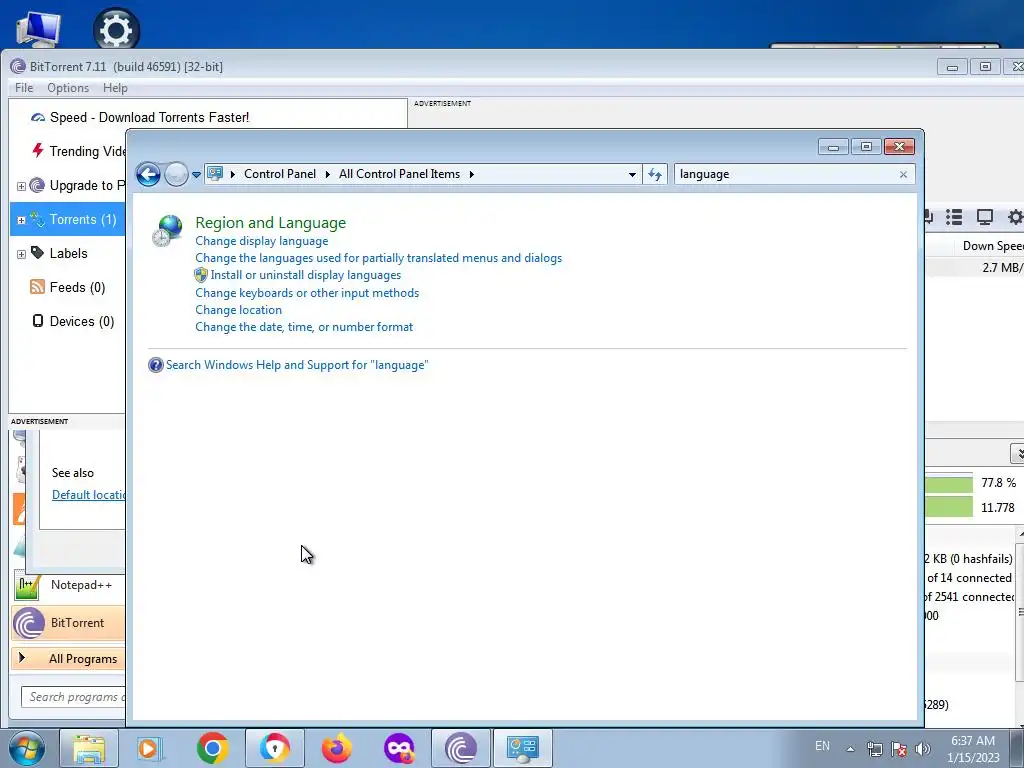Open Region and Language globe icon
Screen dimensions: 1024x768
(x=167, y=231)
